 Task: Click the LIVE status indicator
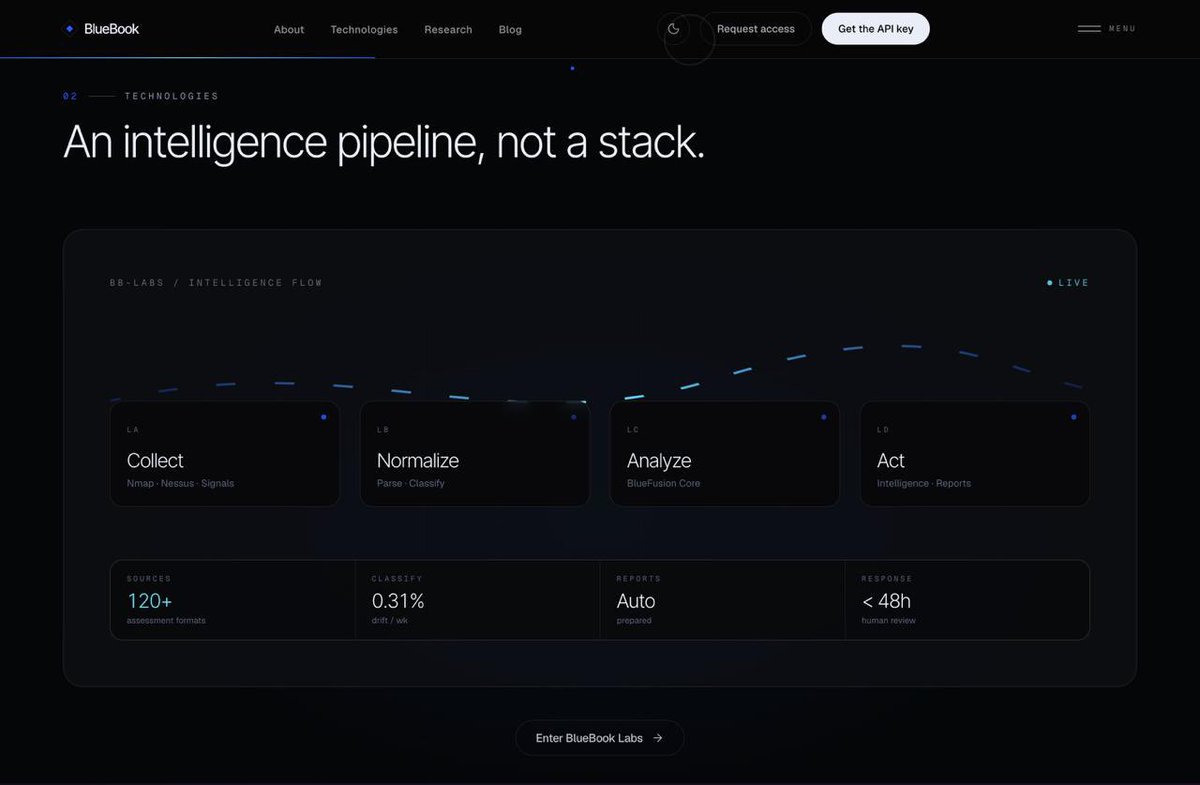point(1068,283)
